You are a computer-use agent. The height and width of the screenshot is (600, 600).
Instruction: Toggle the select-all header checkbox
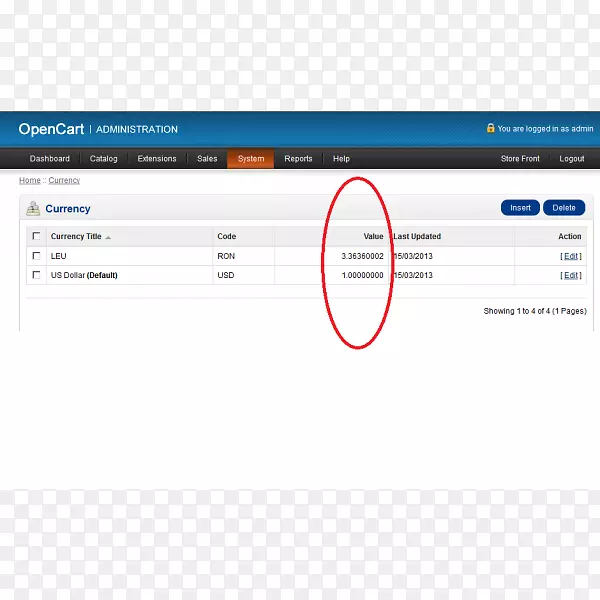pos(36,236)
